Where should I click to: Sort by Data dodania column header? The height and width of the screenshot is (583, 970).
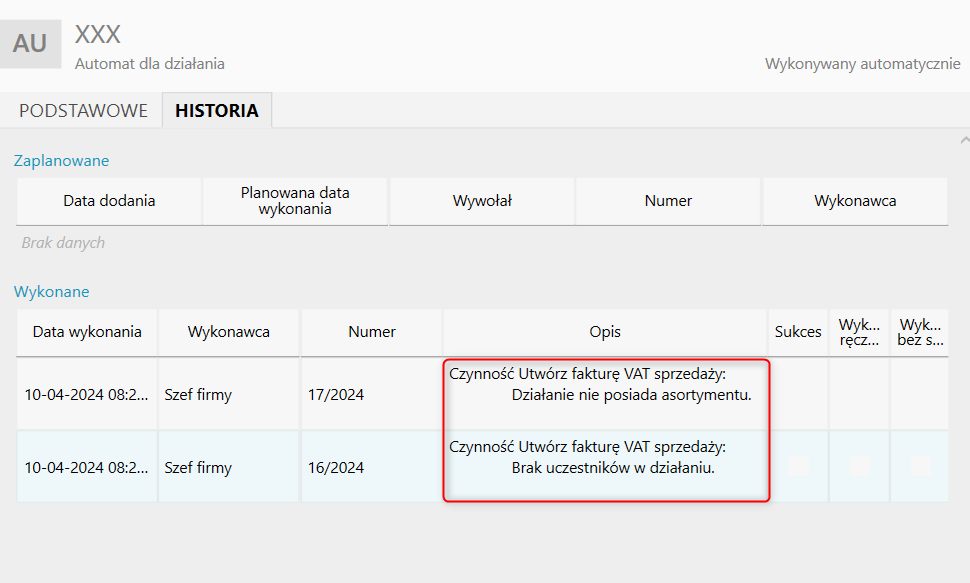pyautogui.click(x=109, y=201)
